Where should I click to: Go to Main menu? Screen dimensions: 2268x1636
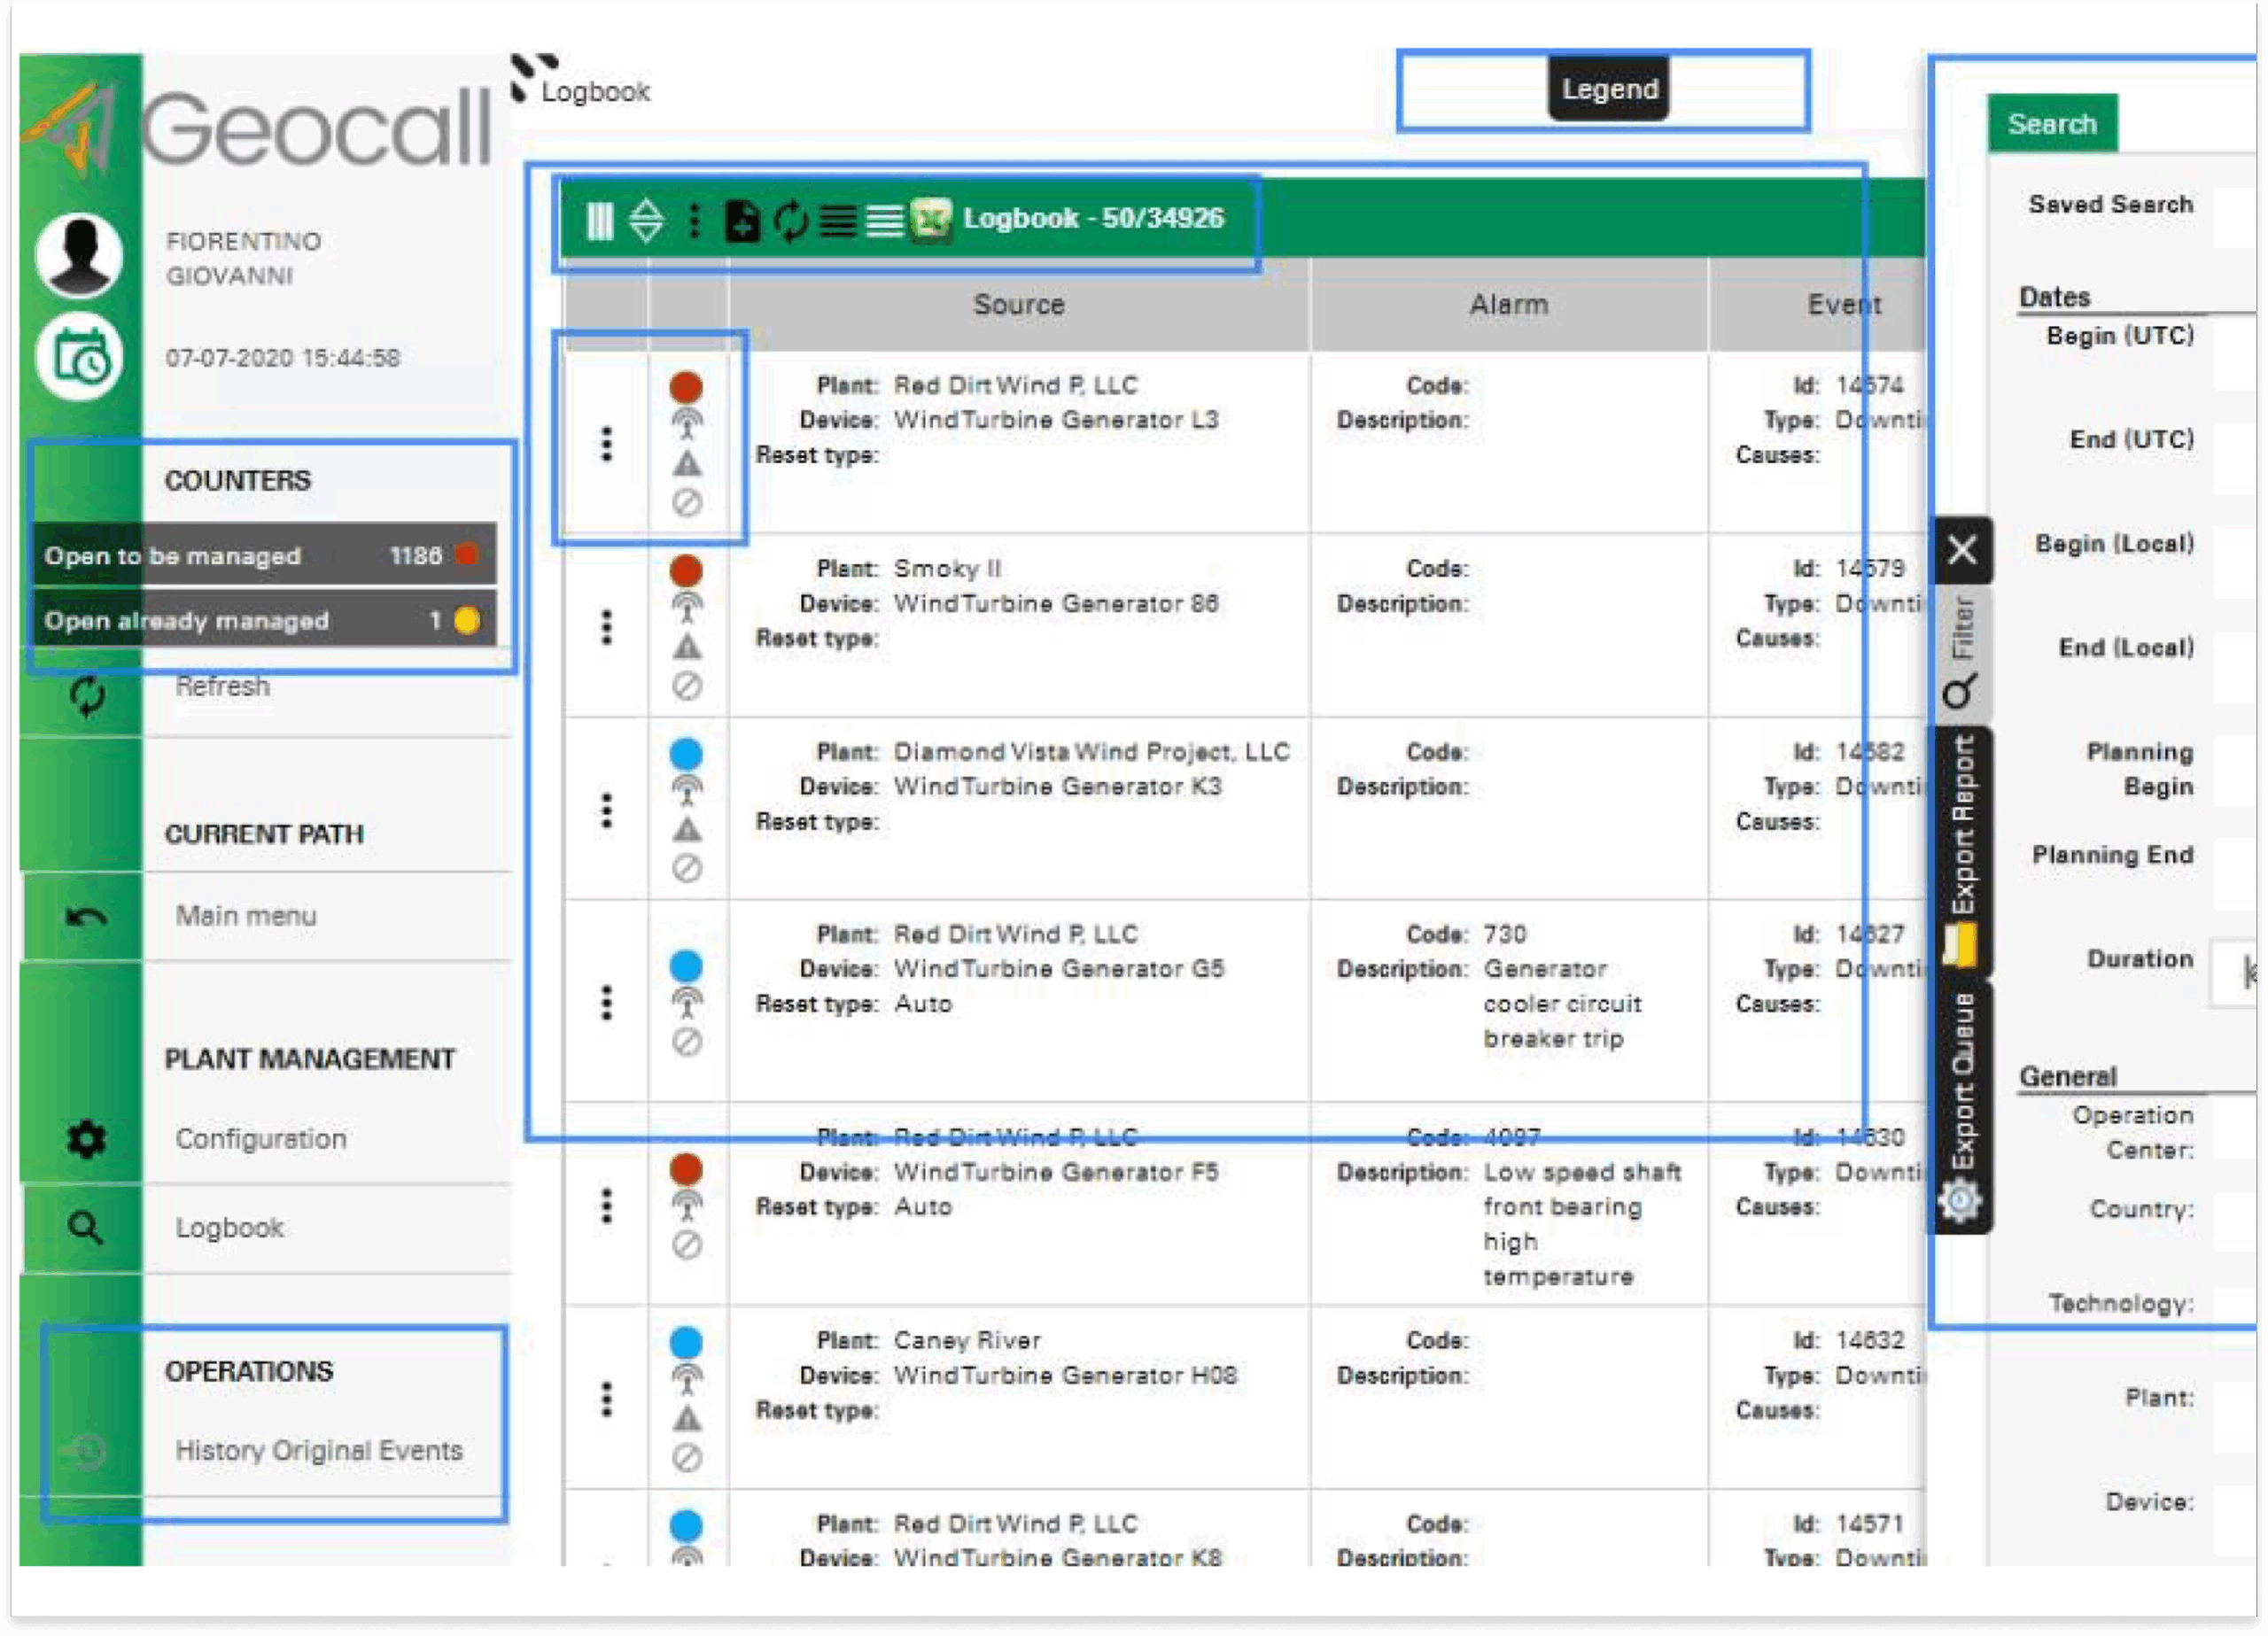click(x=246, y=916)
